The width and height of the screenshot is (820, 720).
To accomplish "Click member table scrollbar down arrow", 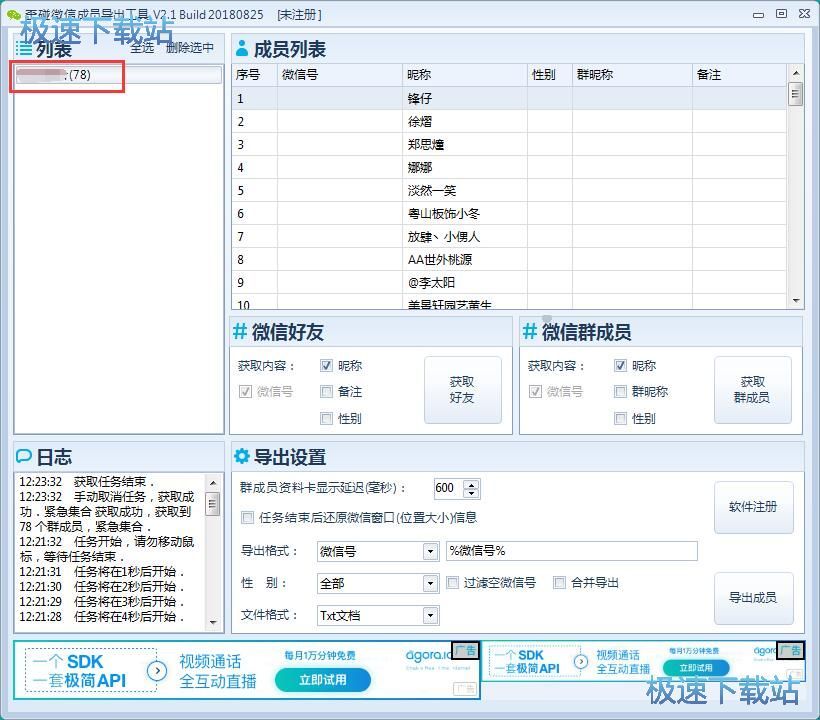I will tap(795, 301).
